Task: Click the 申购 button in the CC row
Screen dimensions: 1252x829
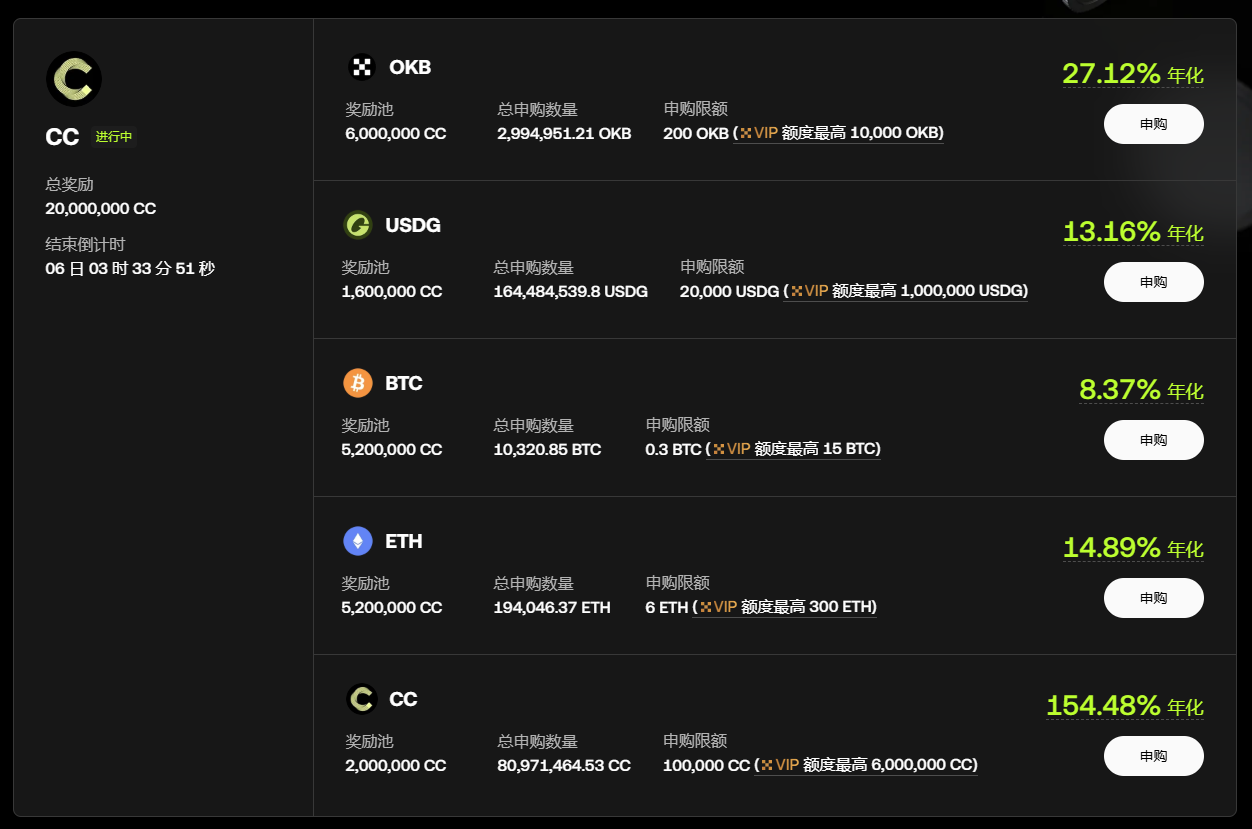Action: pos(1153,756)
